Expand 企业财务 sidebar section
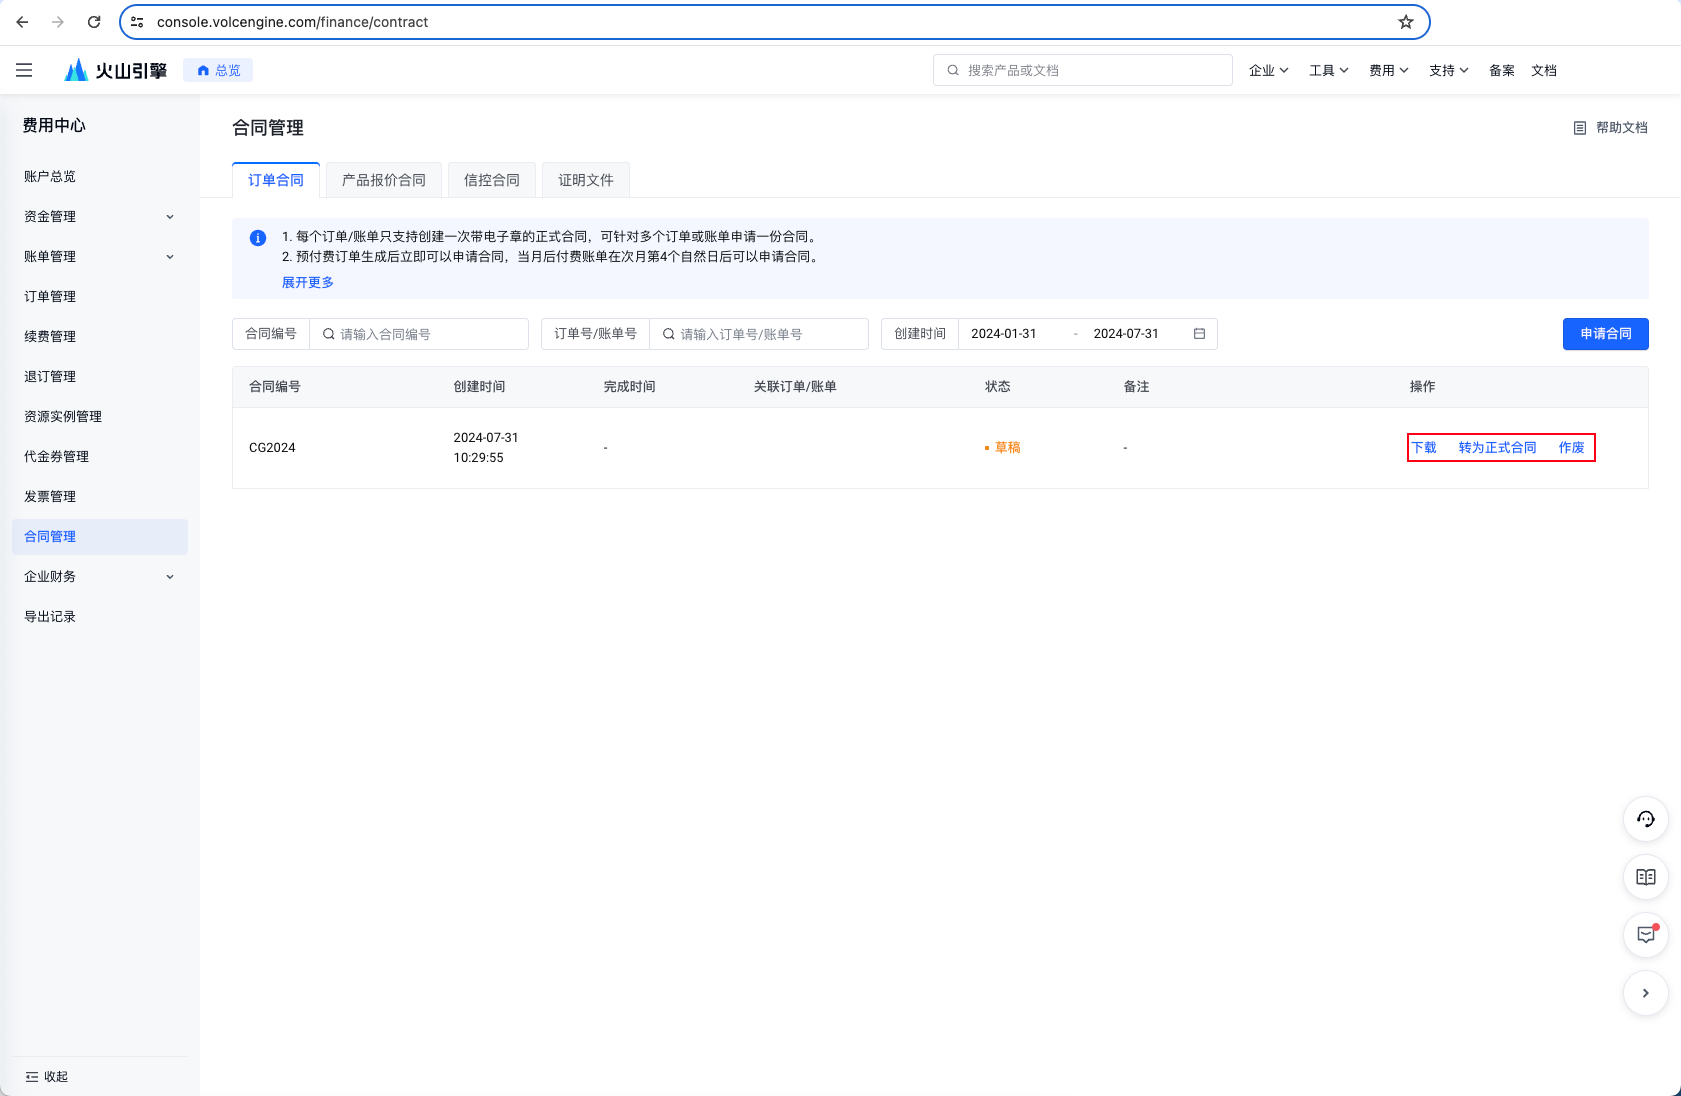The width and height of the screenshot is (1681, 1096). click(98, 577)
